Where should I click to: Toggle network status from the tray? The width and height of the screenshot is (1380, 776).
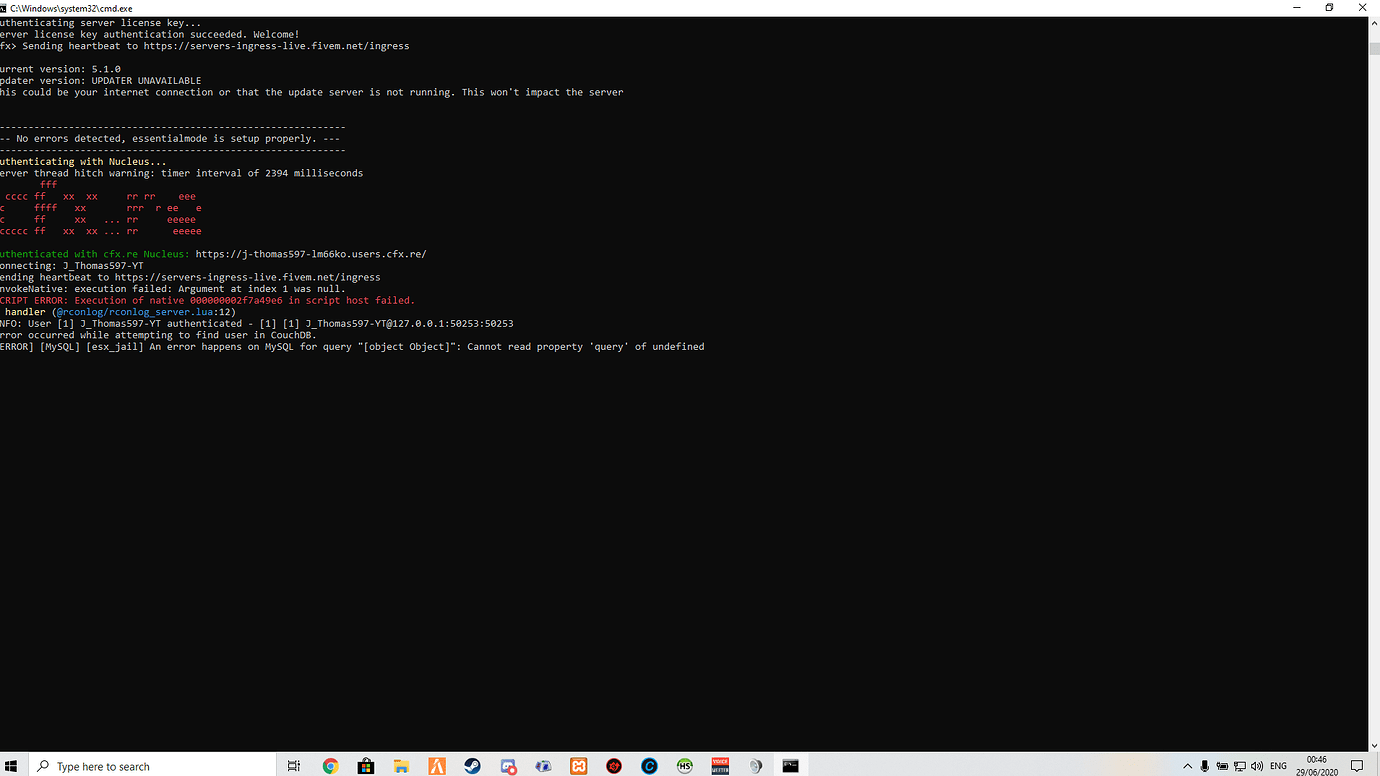1238,765
